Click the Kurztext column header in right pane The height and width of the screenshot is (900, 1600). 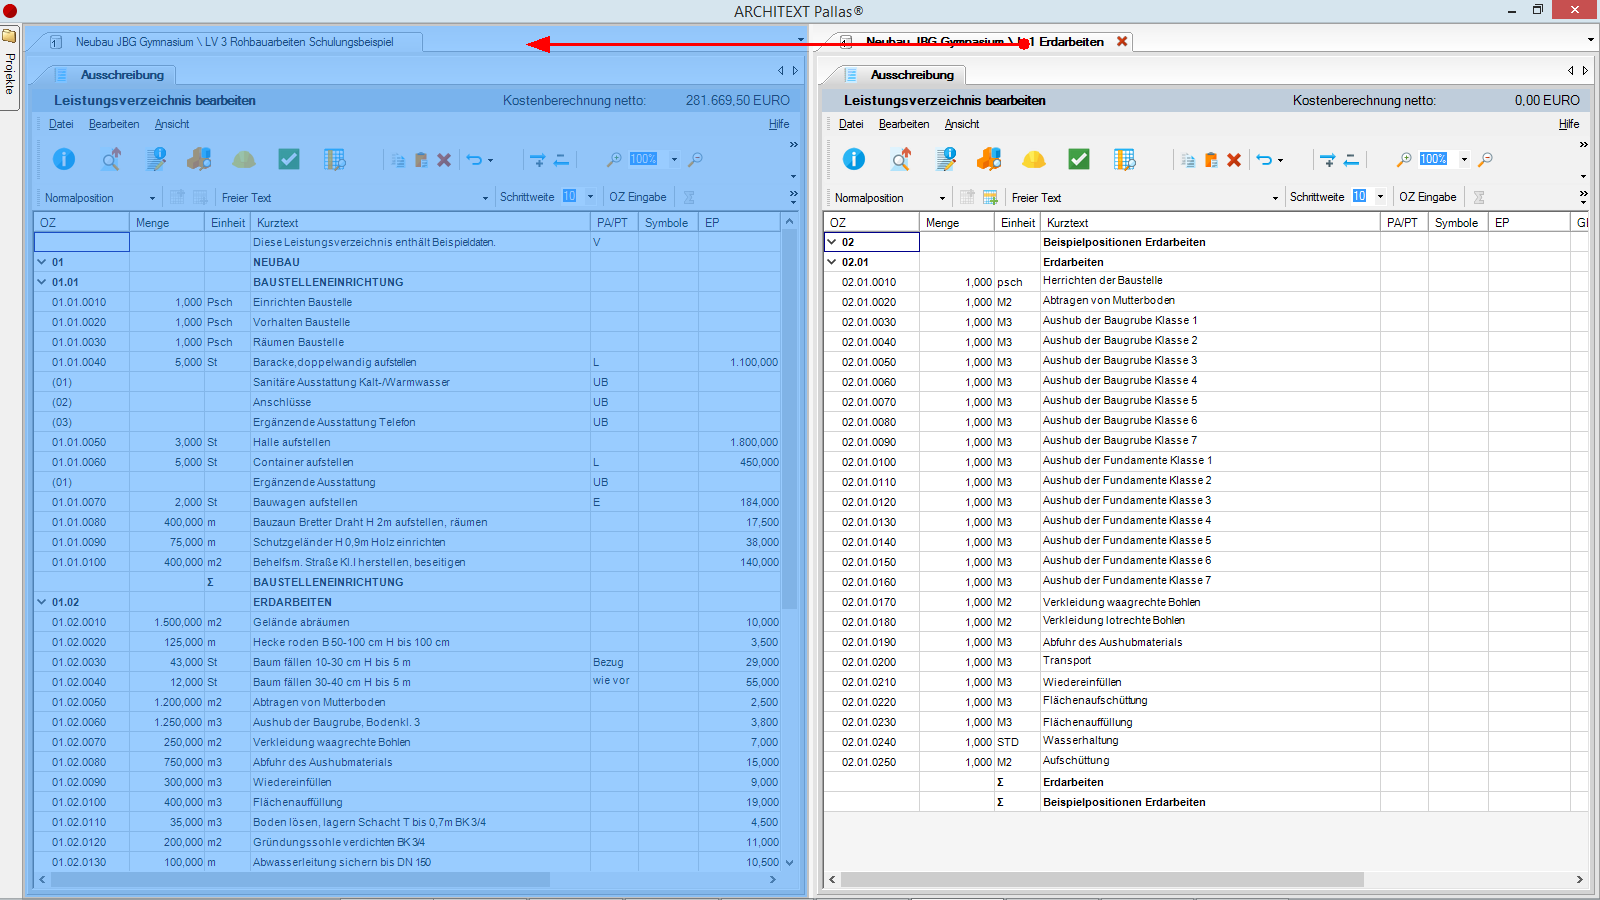tap(1210, 223)
